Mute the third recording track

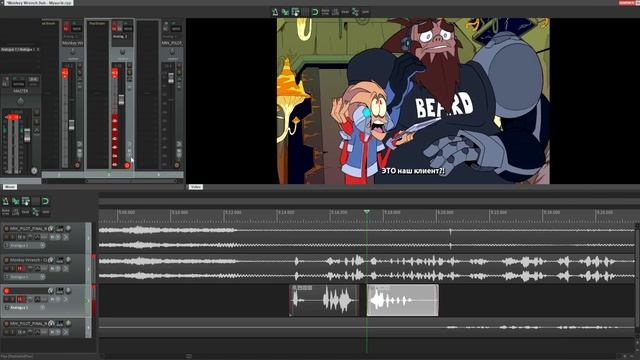(7, 300)
